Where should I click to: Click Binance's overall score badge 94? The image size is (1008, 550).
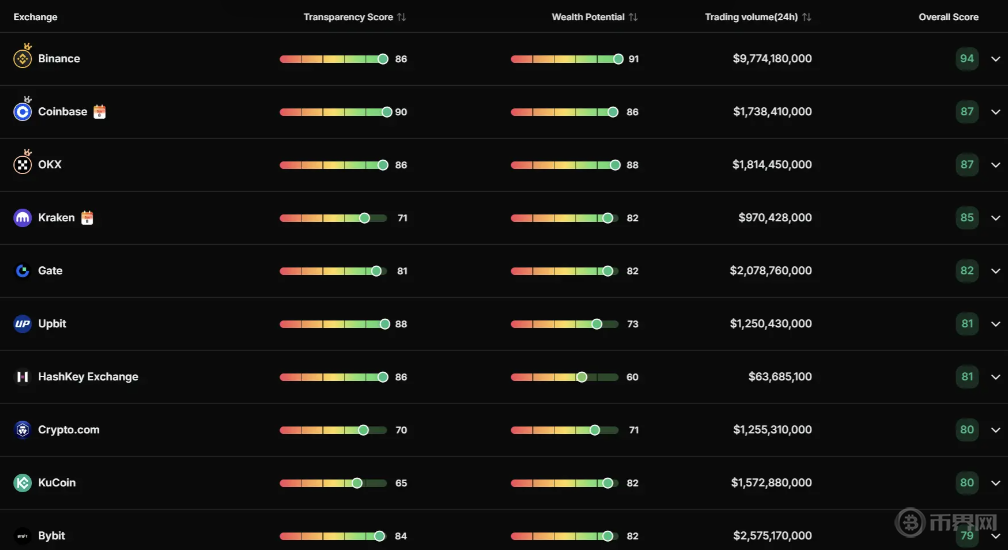[967, 58]
